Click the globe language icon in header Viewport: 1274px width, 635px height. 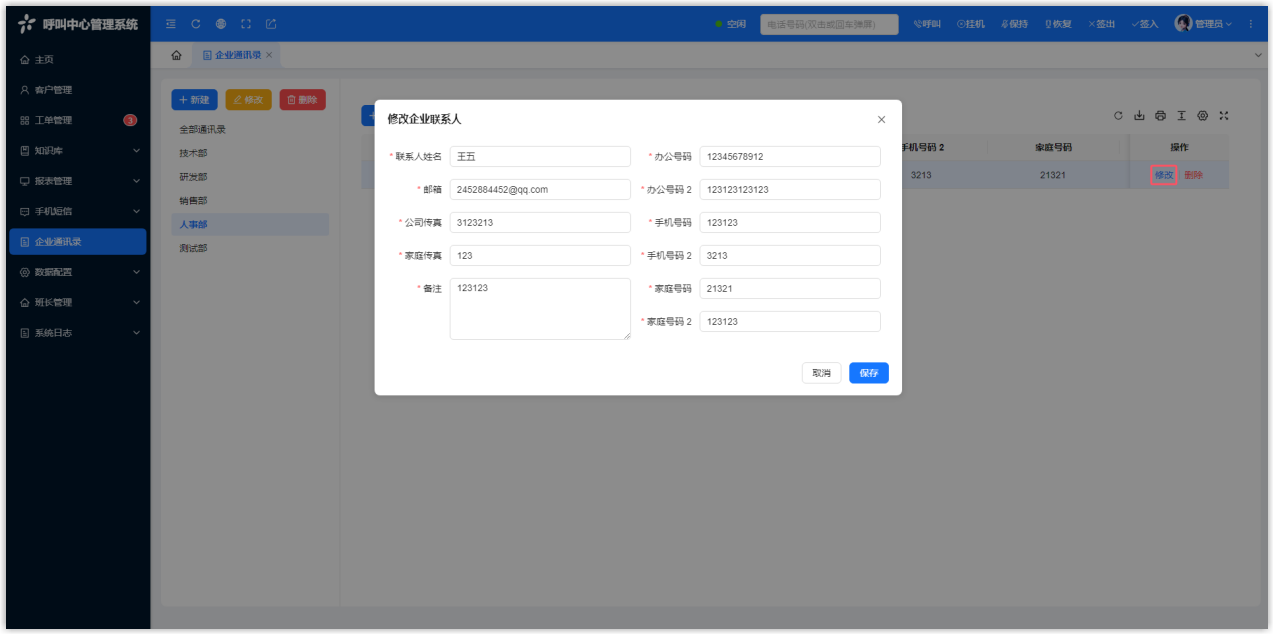221,24
